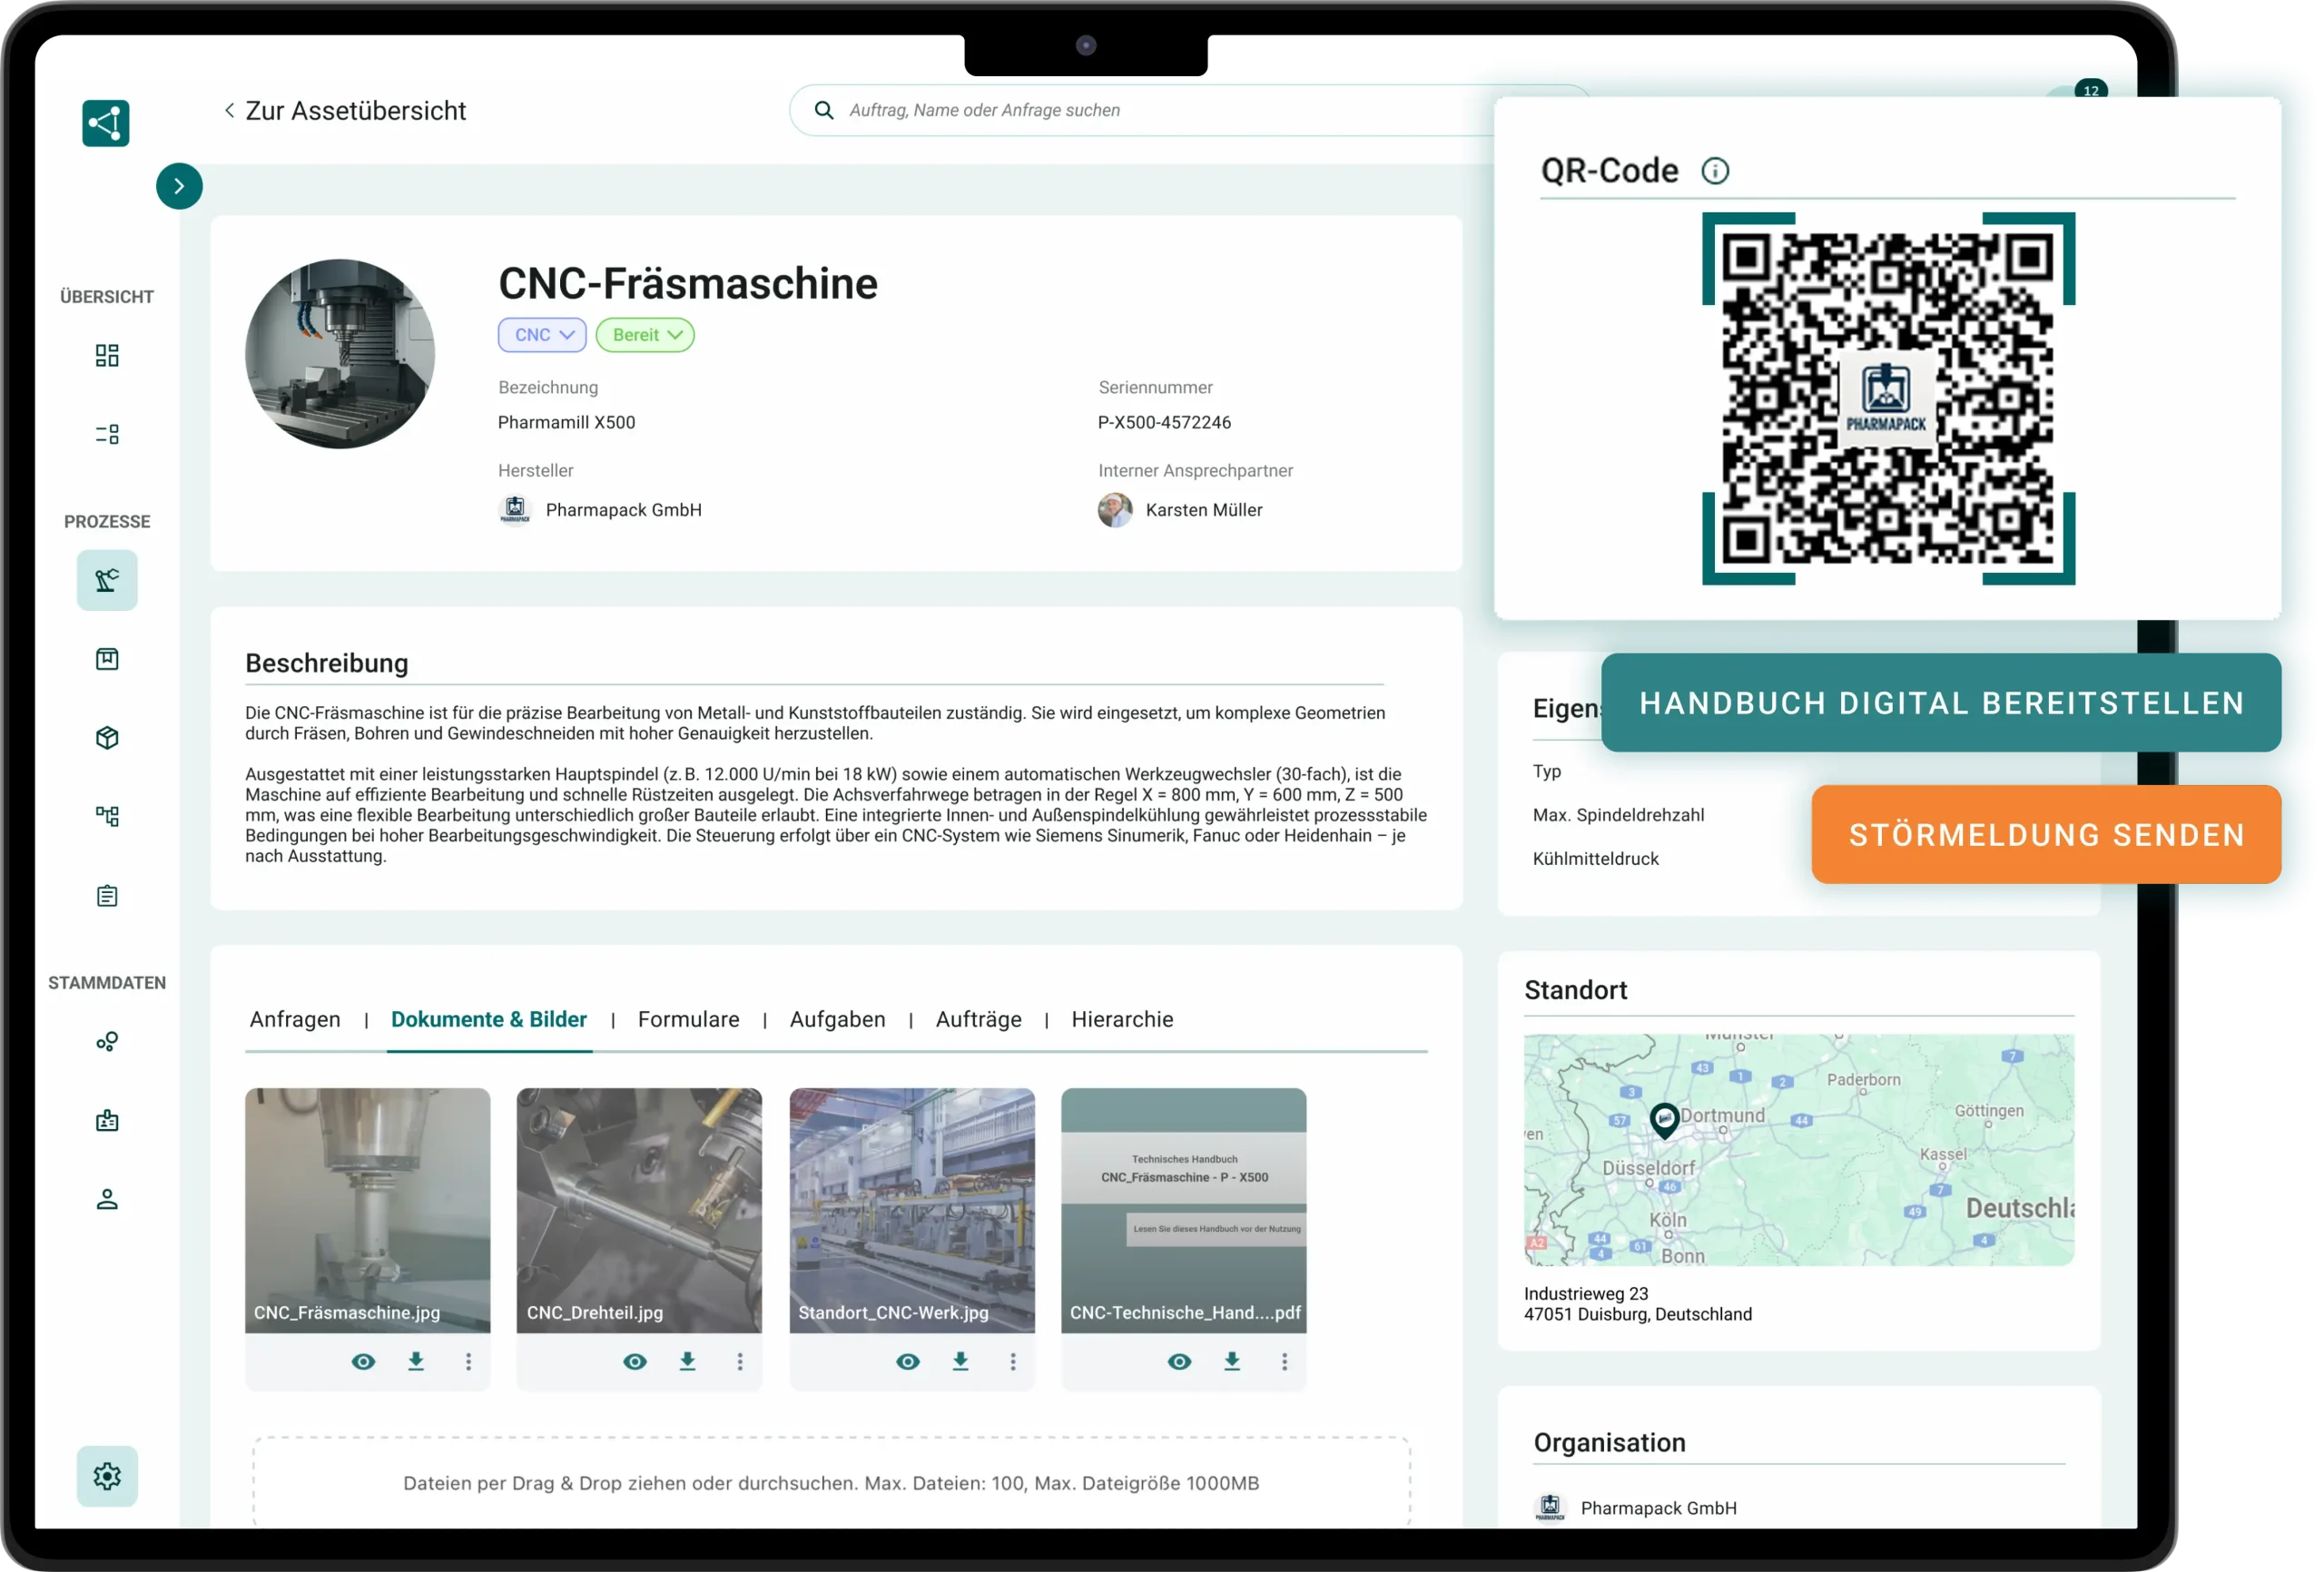Viewport: 2324px width, 1572px height.
Task: View Standort_CNC-Werk.jpg using eye icon
Action: coord(908,1361)
